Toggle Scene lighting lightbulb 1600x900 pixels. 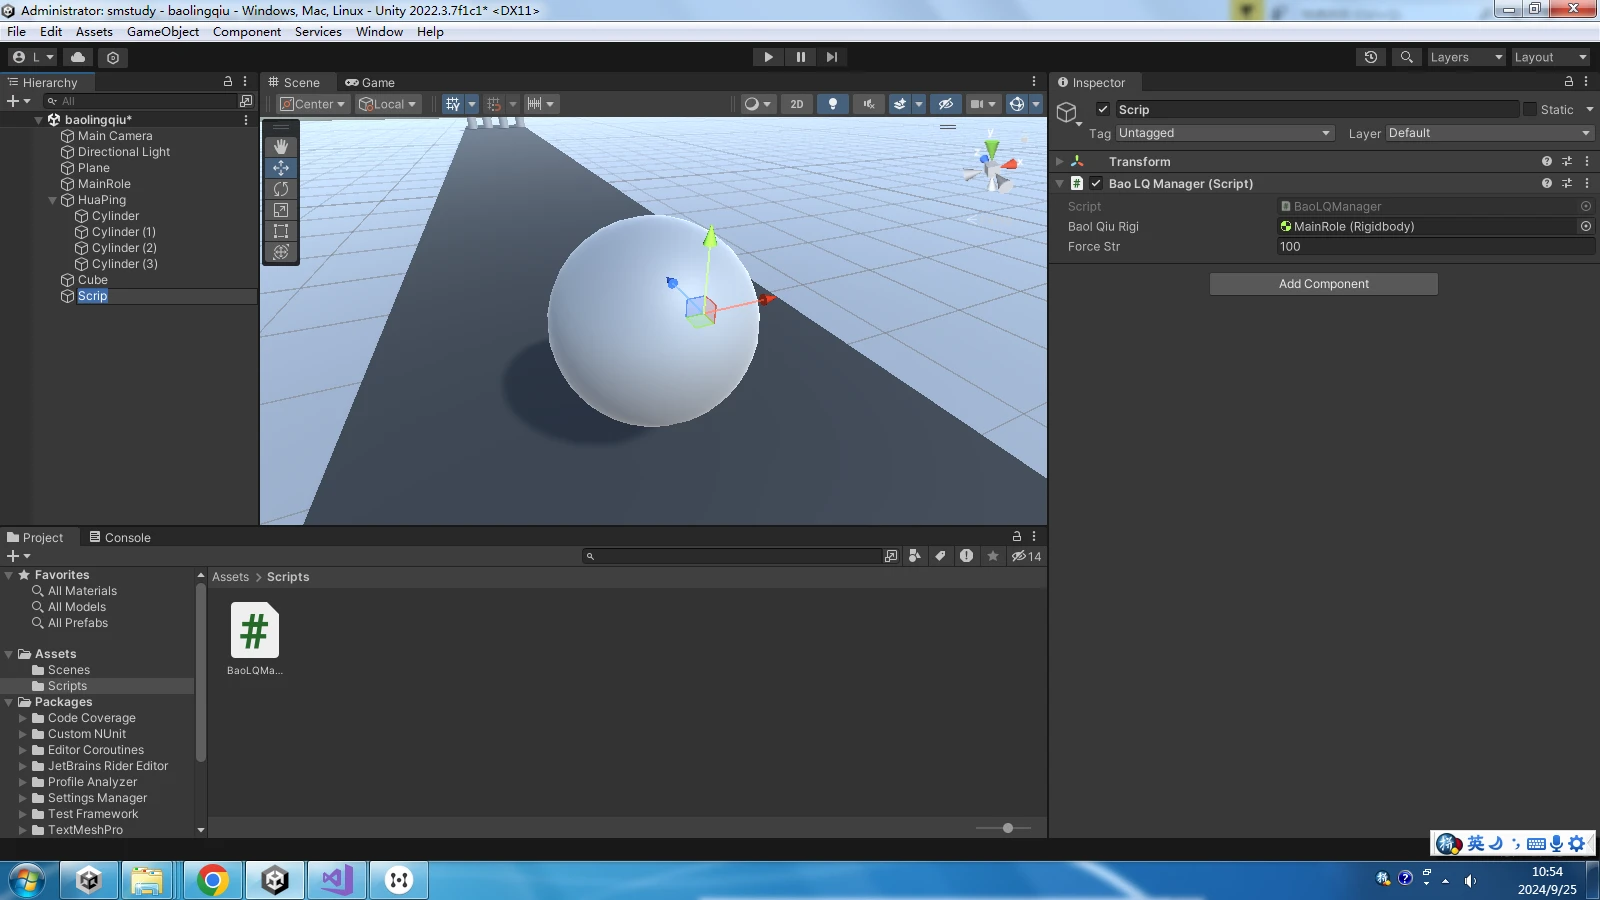pos(833,104)
